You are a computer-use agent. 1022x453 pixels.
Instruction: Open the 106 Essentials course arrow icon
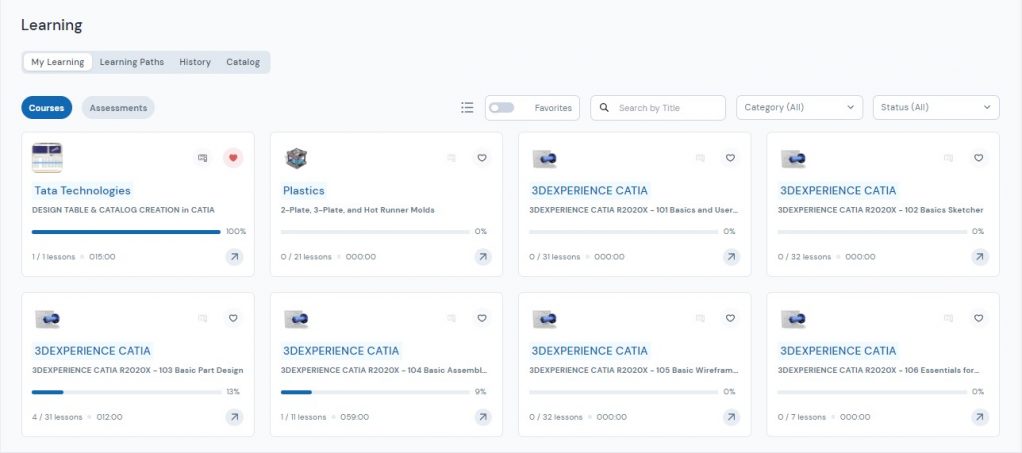point(979,417)
